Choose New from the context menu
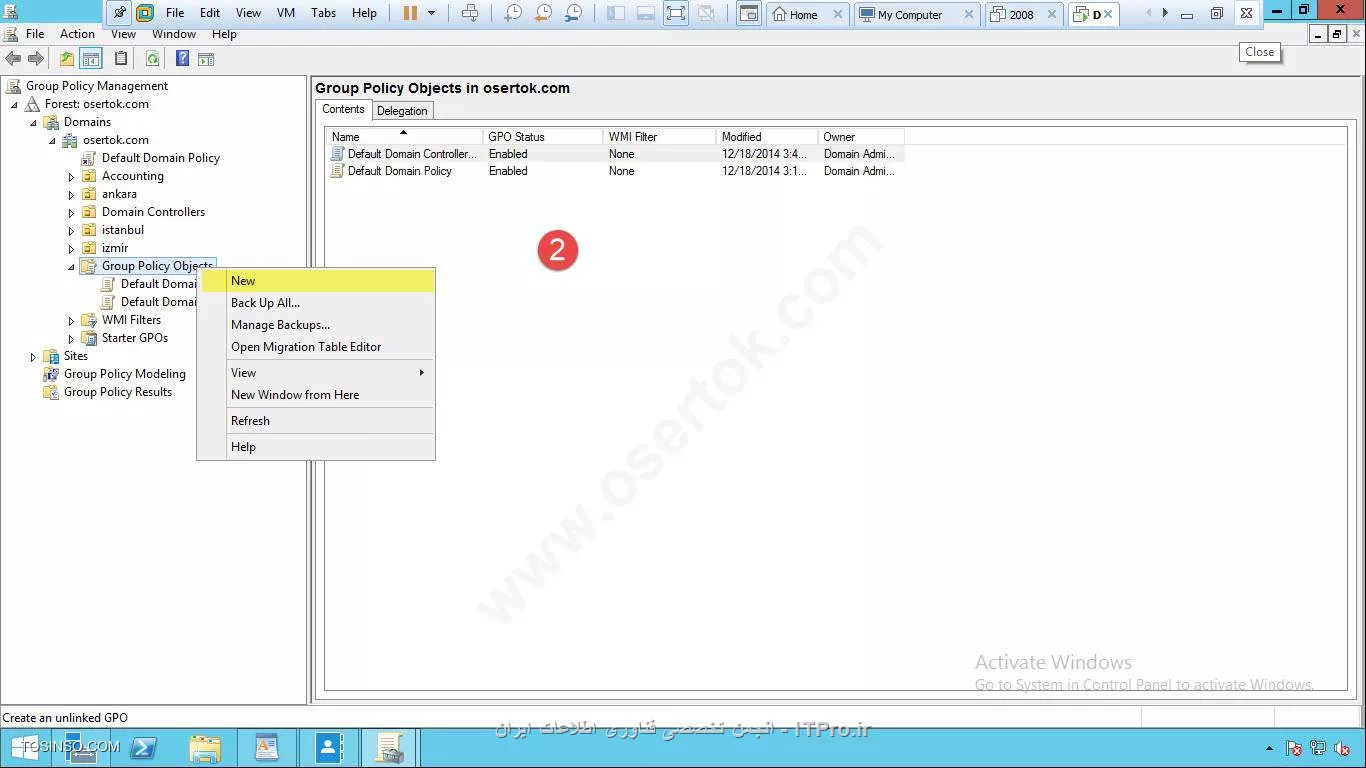 coord(317,281)
